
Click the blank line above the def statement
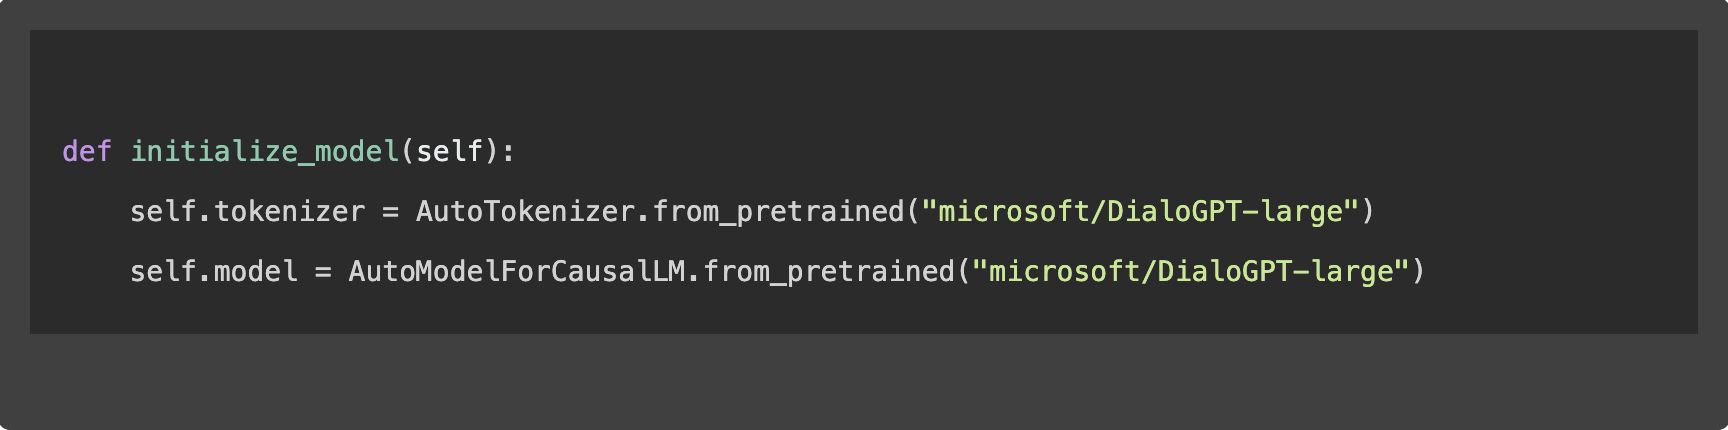coord(400,91)
